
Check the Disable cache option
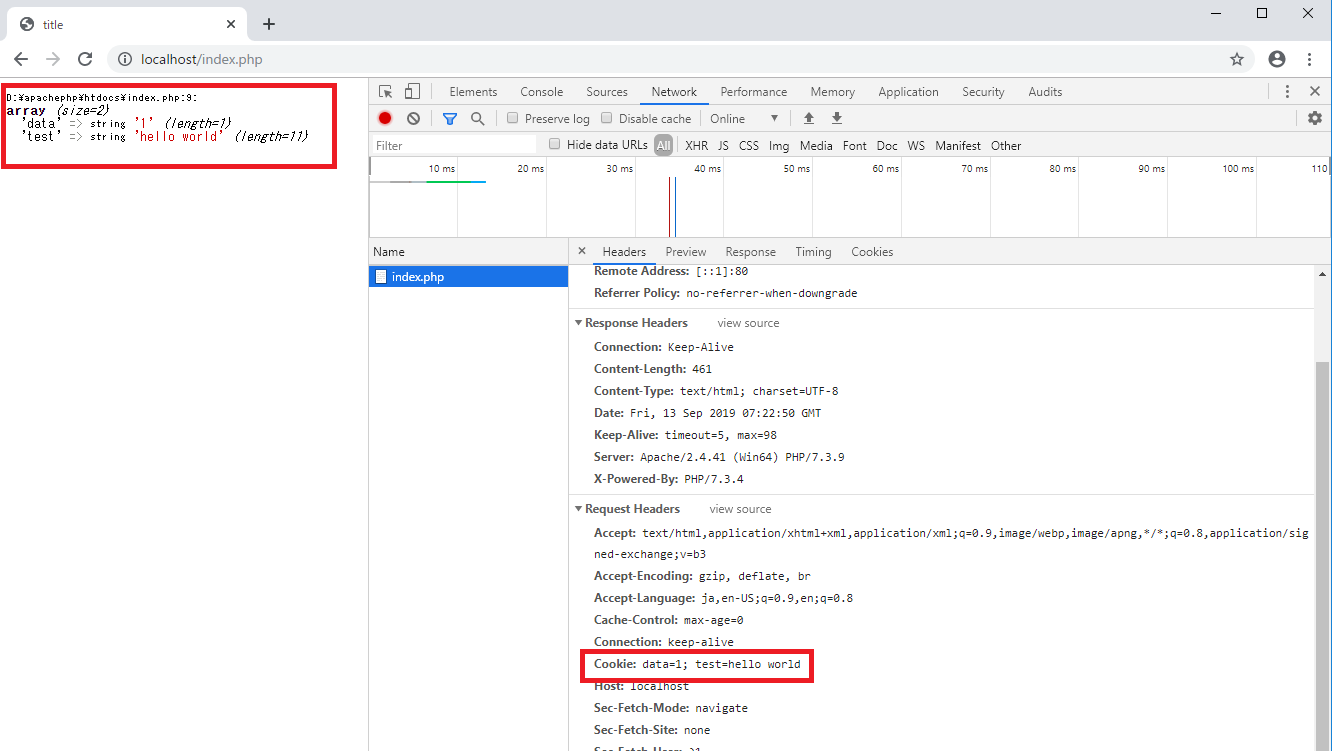(x=607, y=118)
